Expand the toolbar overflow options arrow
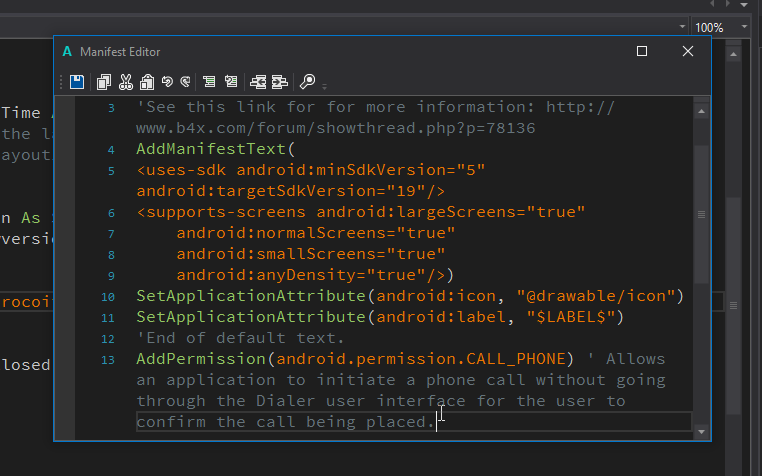 [325, 85]
